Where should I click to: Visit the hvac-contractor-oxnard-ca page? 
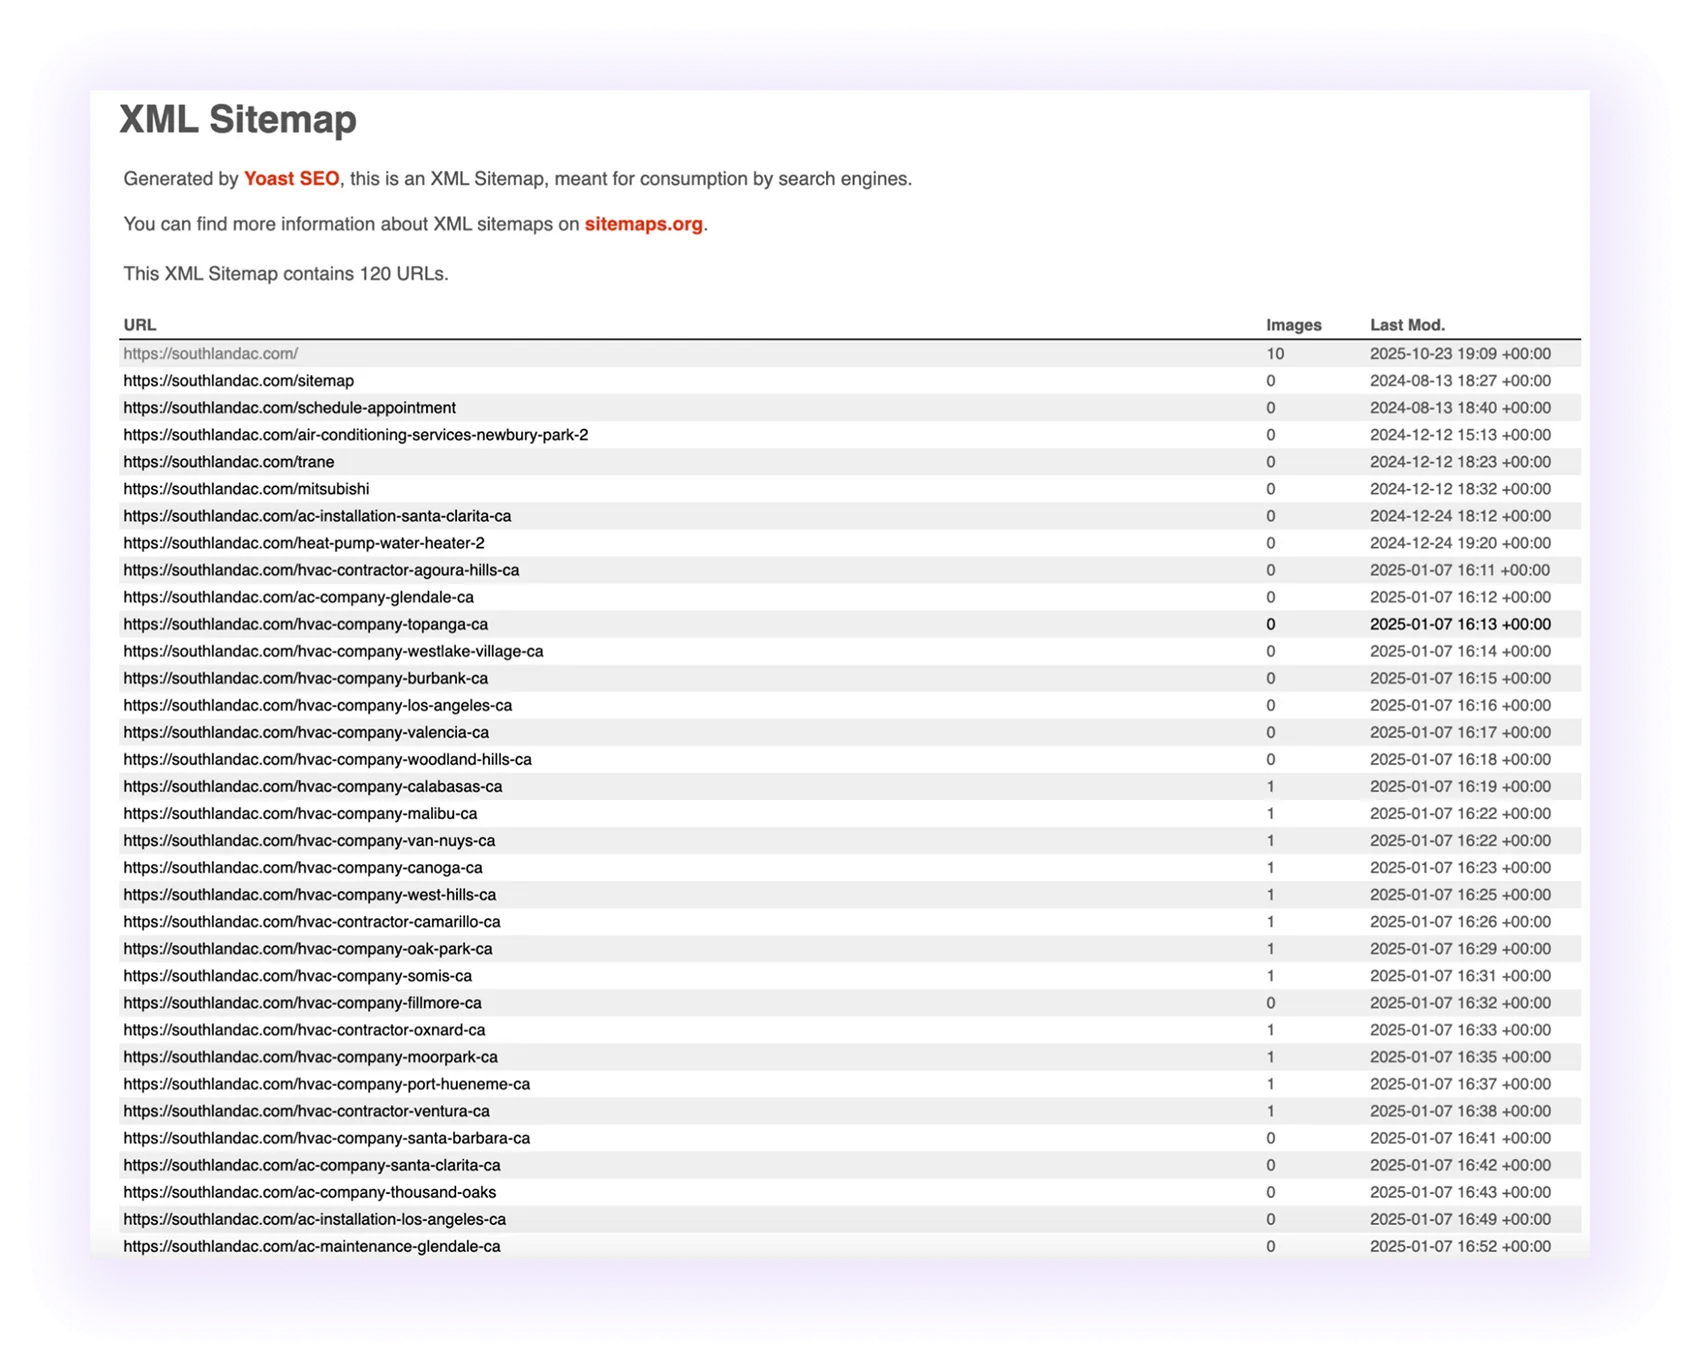[x=304, y=1029]
